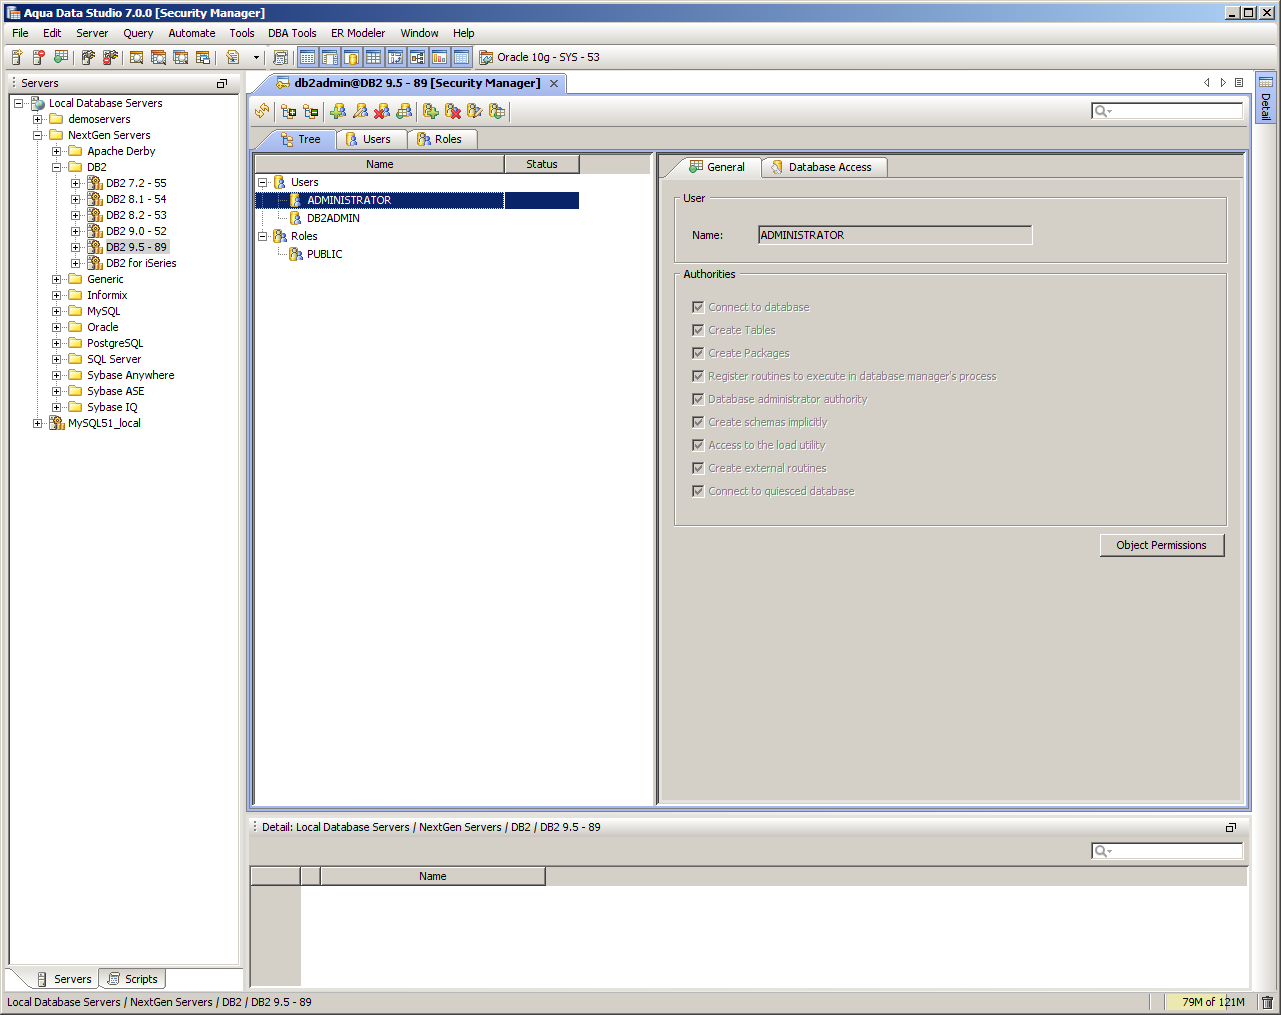This screenshot has height=1015, width=1281.
Task: Maximize the Servers panel via its restore icon
Action: click(x=222, y=83)
